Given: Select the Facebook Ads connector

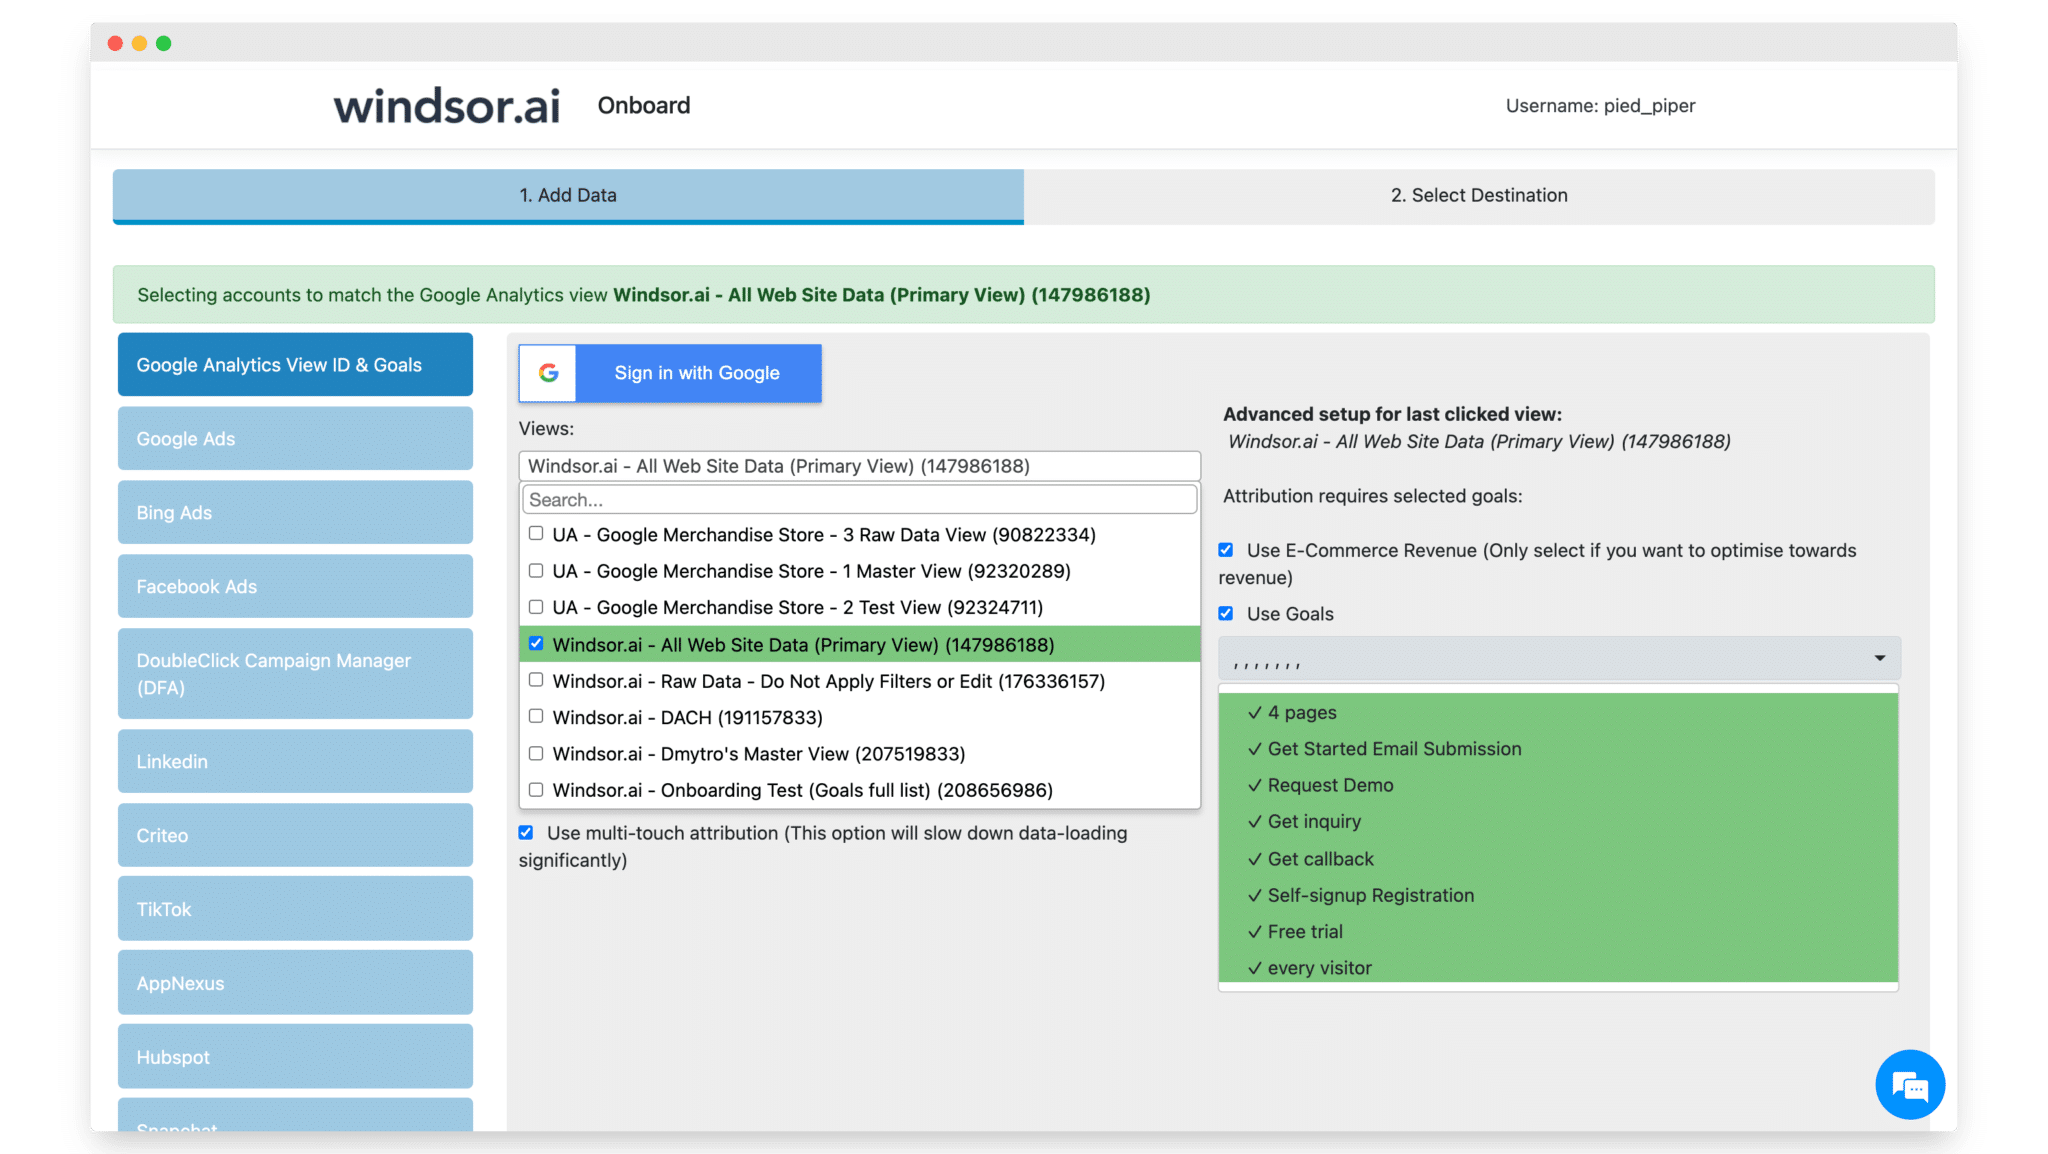Looking at the screenshot, I should [294, 586].
